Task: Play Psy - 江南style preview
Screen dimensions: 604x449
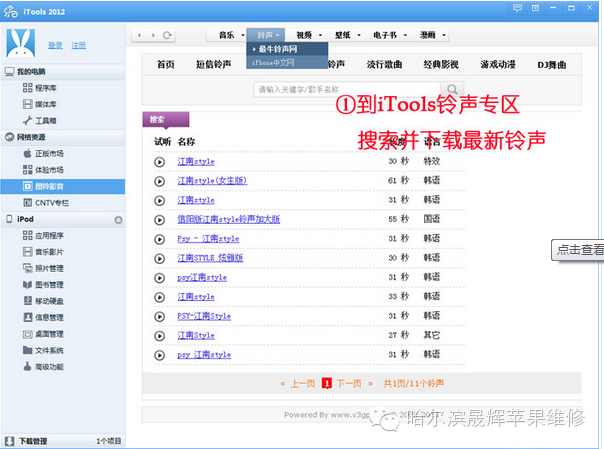Action: coord(159,240)
